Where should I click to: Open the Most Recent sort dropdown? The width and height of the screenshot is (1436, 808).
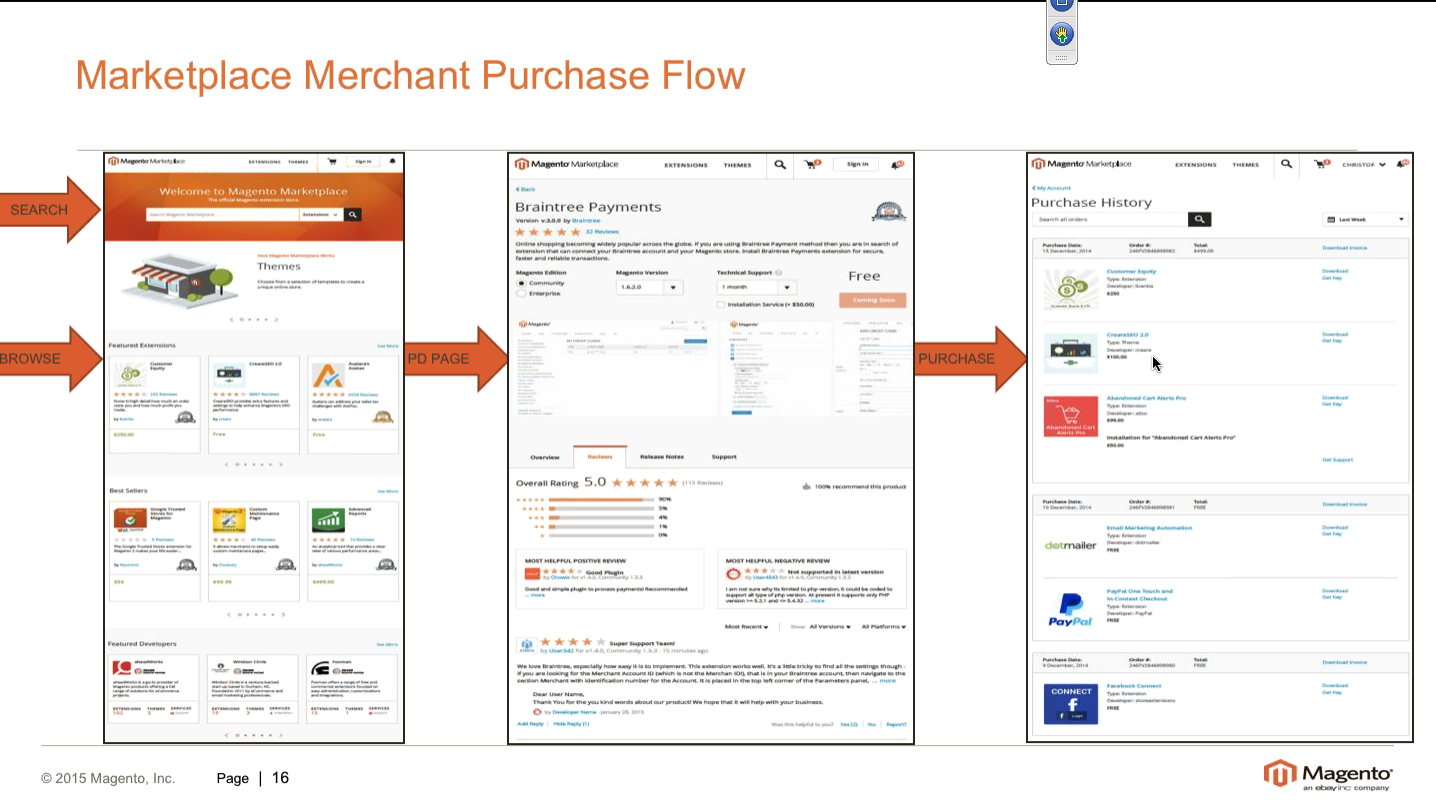tap(746, 627)
